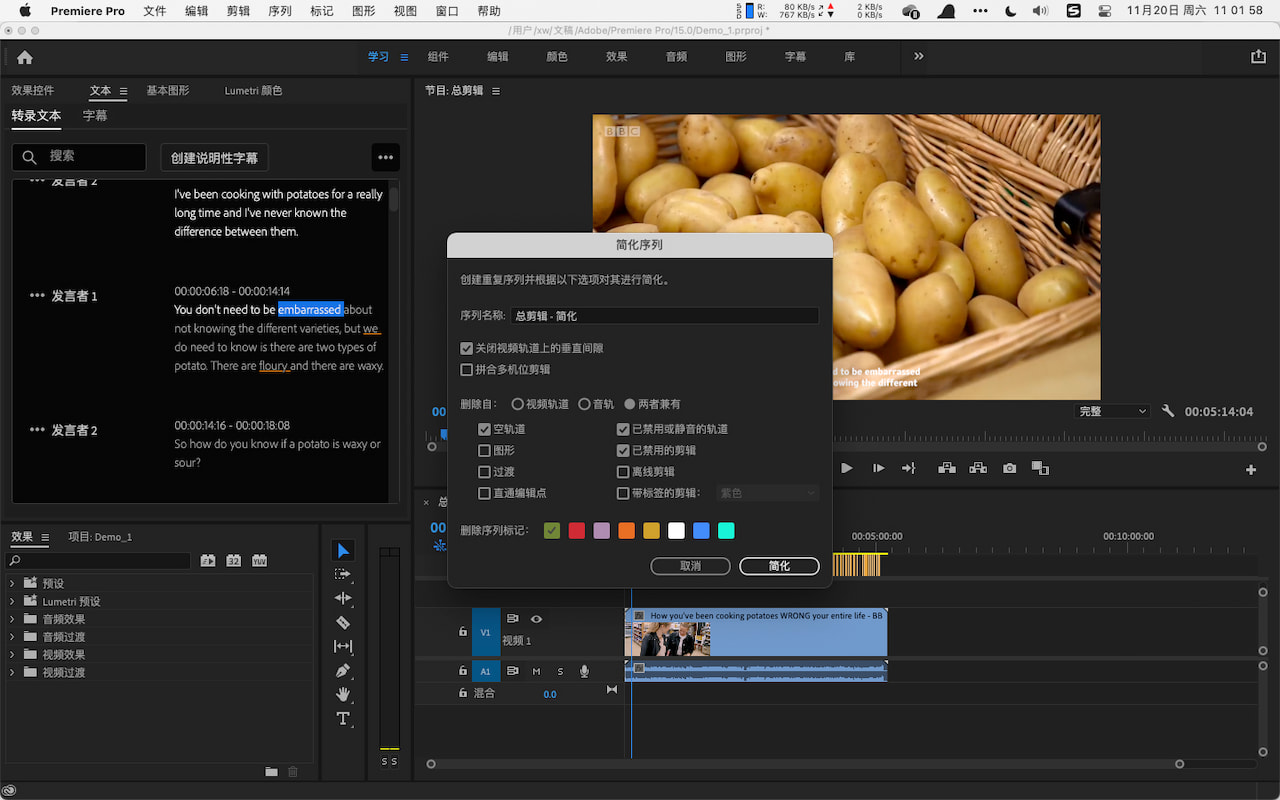Select the Selection tool in timeline toolbar

(x=343, y=550)
